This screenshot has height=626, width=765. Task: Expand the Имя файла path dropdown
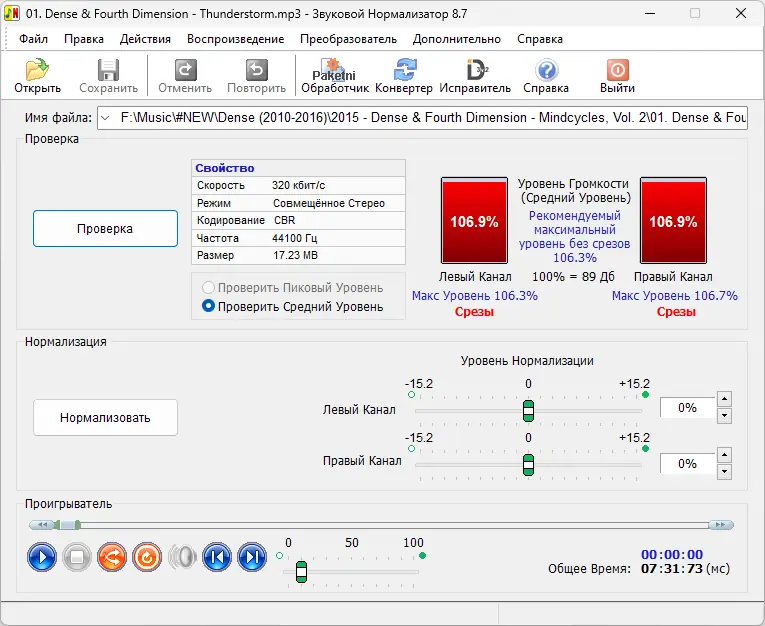(105, 118)
